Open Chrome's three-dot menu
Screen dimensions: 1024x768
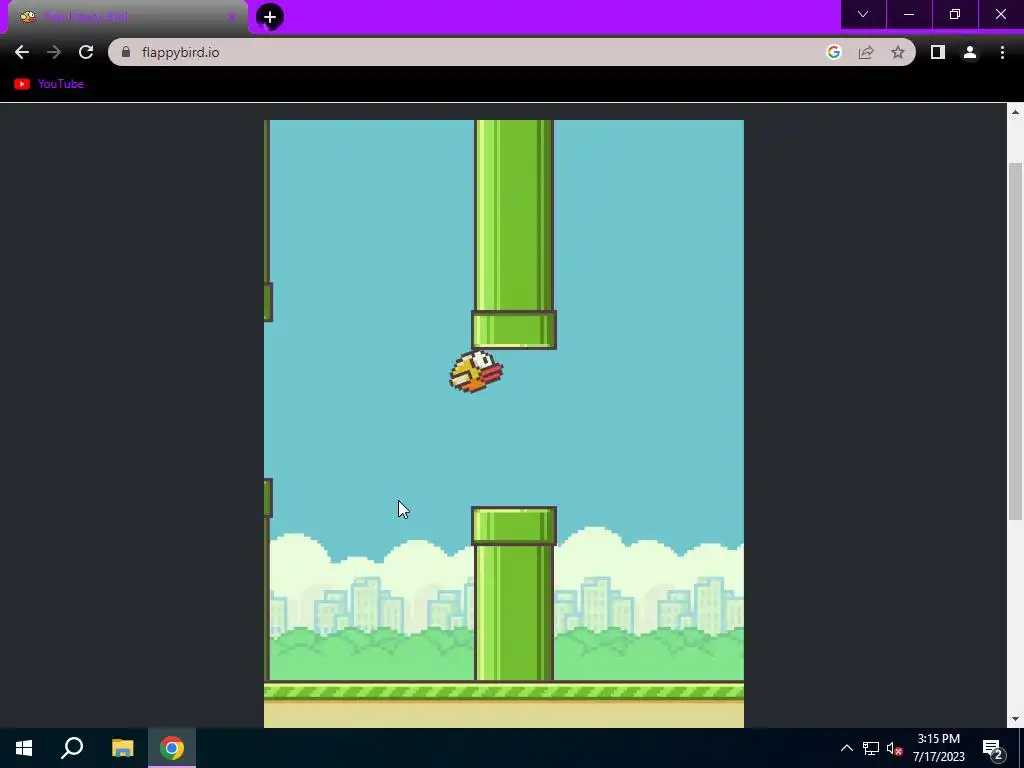pyautogui.click(x=1002, y=52)
